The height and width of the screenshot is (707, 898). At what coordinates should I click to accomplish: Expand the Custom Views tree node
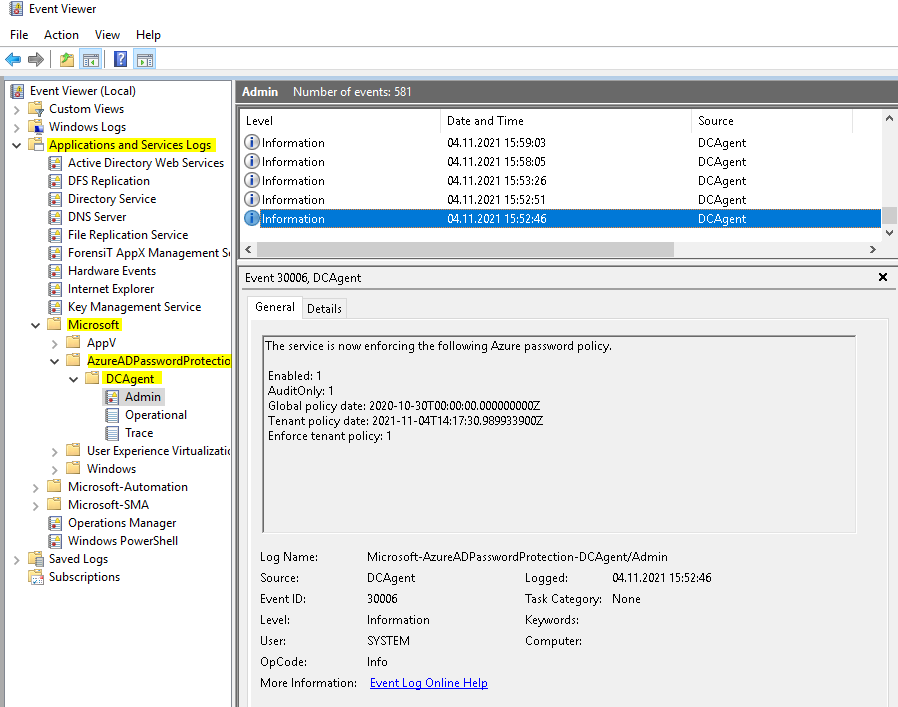(x=17, y=109)
